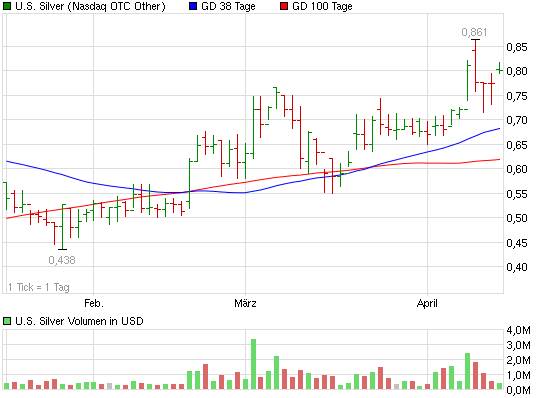Click the 3,0M volume axis label
The height and width of the screenshot is (398, 545).
518,345
